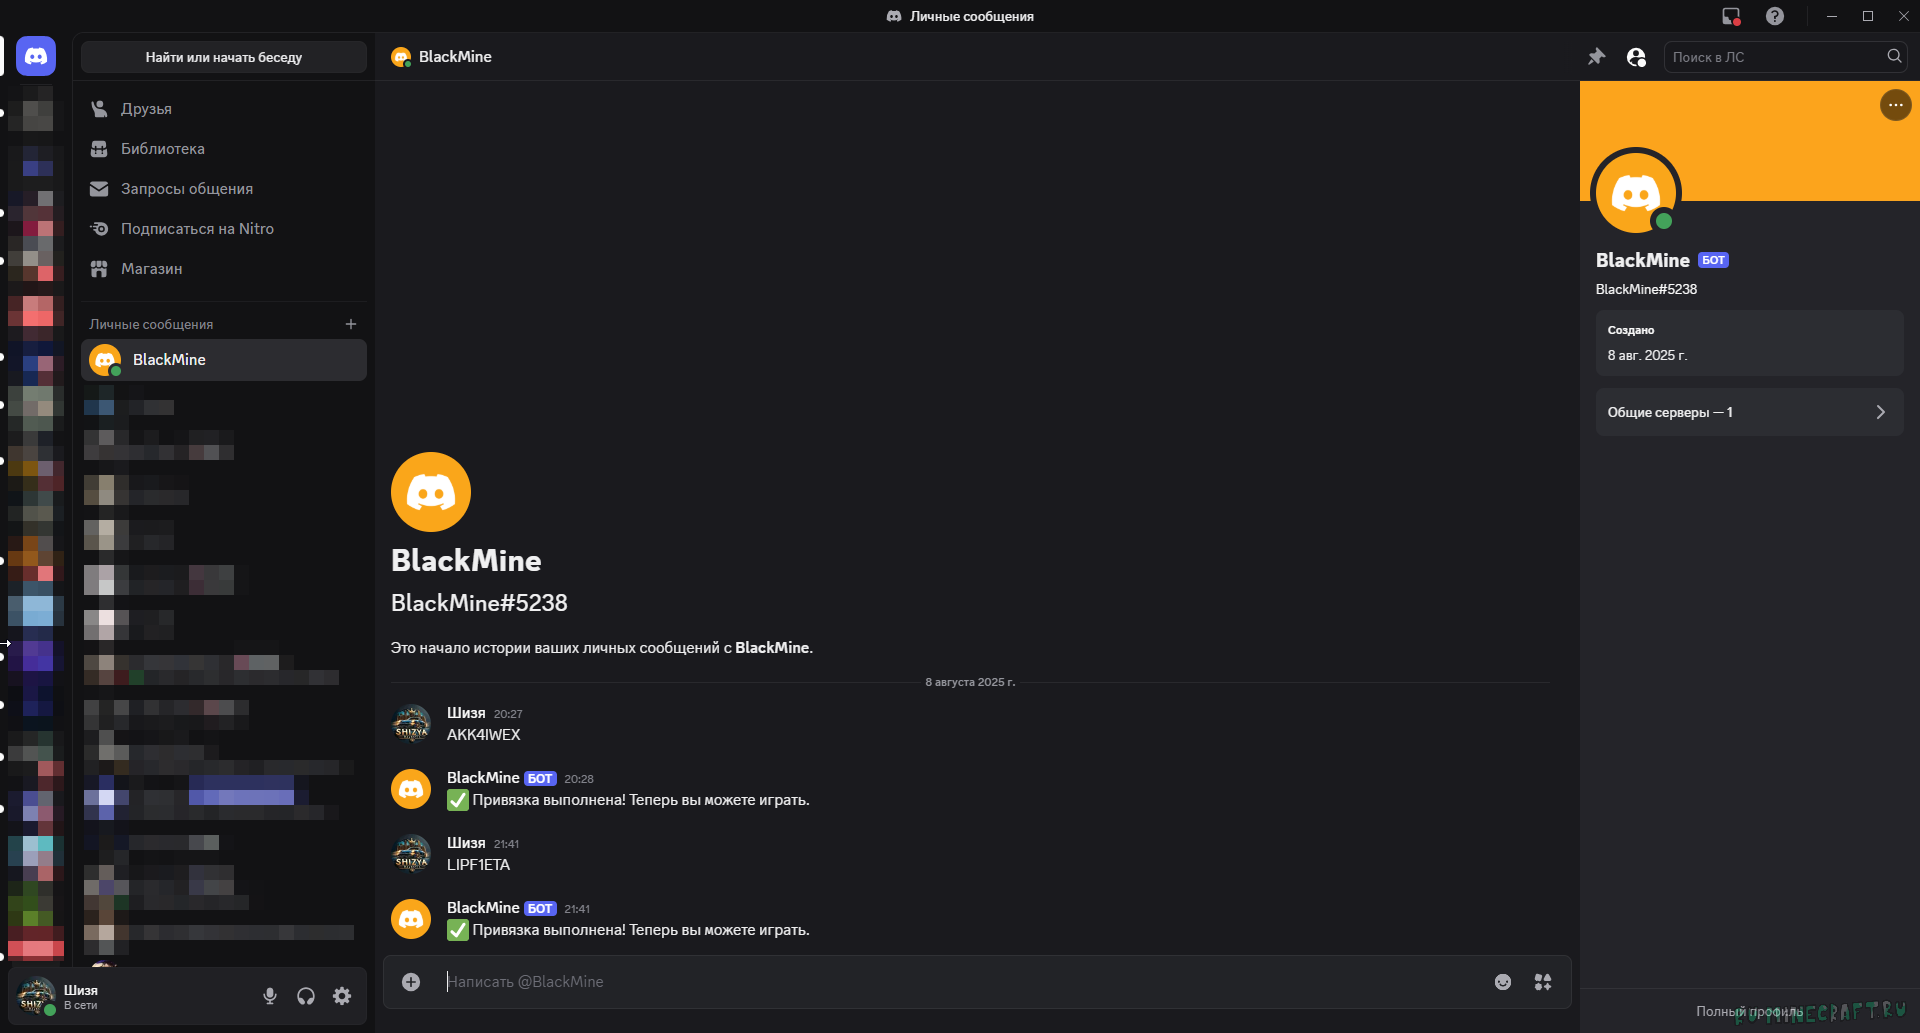Open the Friends section
1920x1033 pixels.
pos(224,109)
